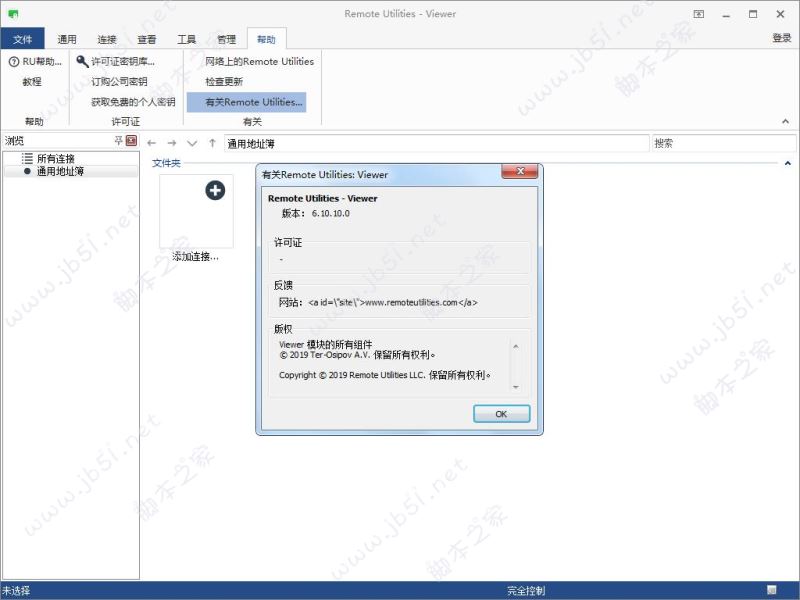The image size is (800, 600).
Task: Maximize the Remote Utilities Viewer window
Action: click(753, 14)
